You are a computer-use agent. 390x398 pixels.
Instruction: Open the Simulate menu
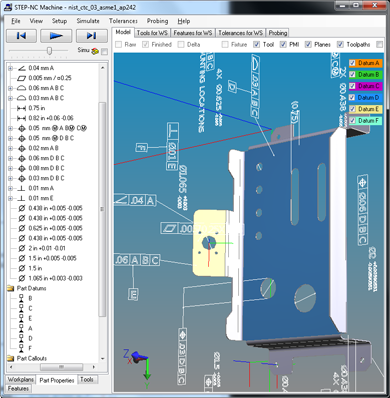click(x=88, y=21)
